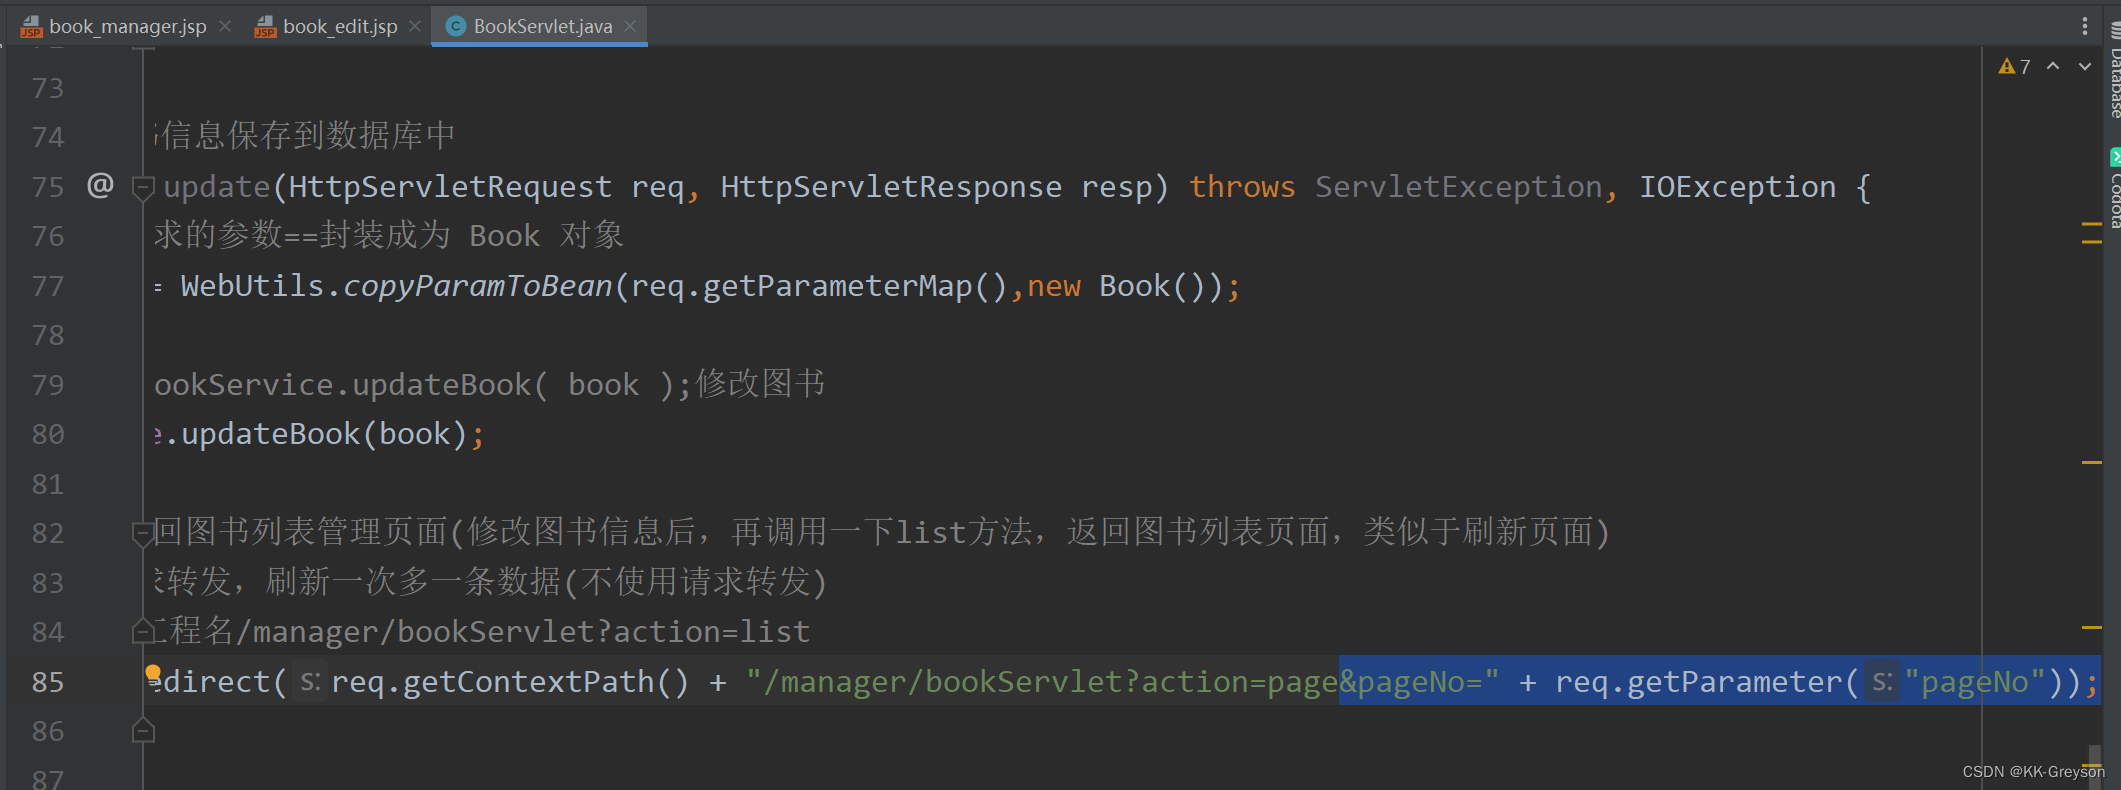Switch to the book_manager.jsp tab
This screenshot has width=2121, height=790.
[127, 27]
